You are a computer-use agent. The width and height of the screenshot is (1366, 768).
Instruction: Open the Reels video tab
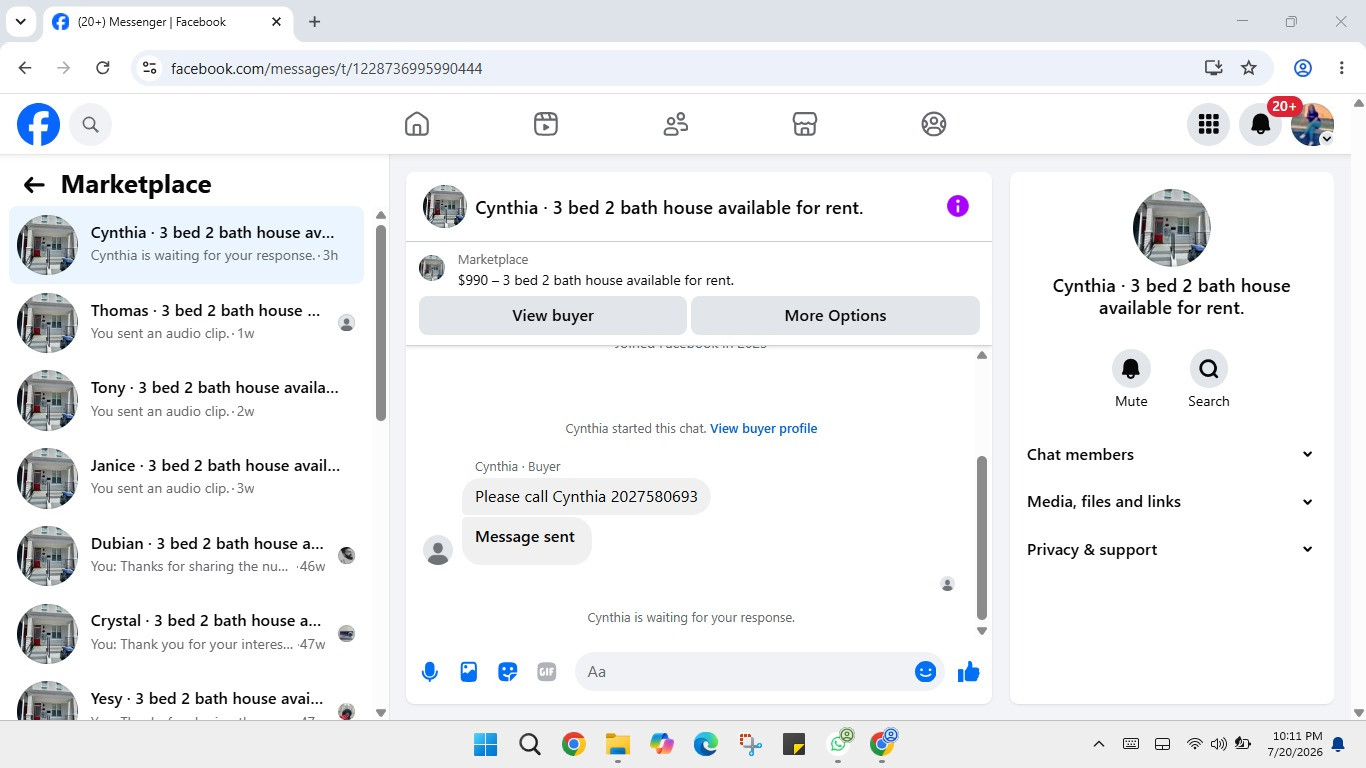coord(546,124)
